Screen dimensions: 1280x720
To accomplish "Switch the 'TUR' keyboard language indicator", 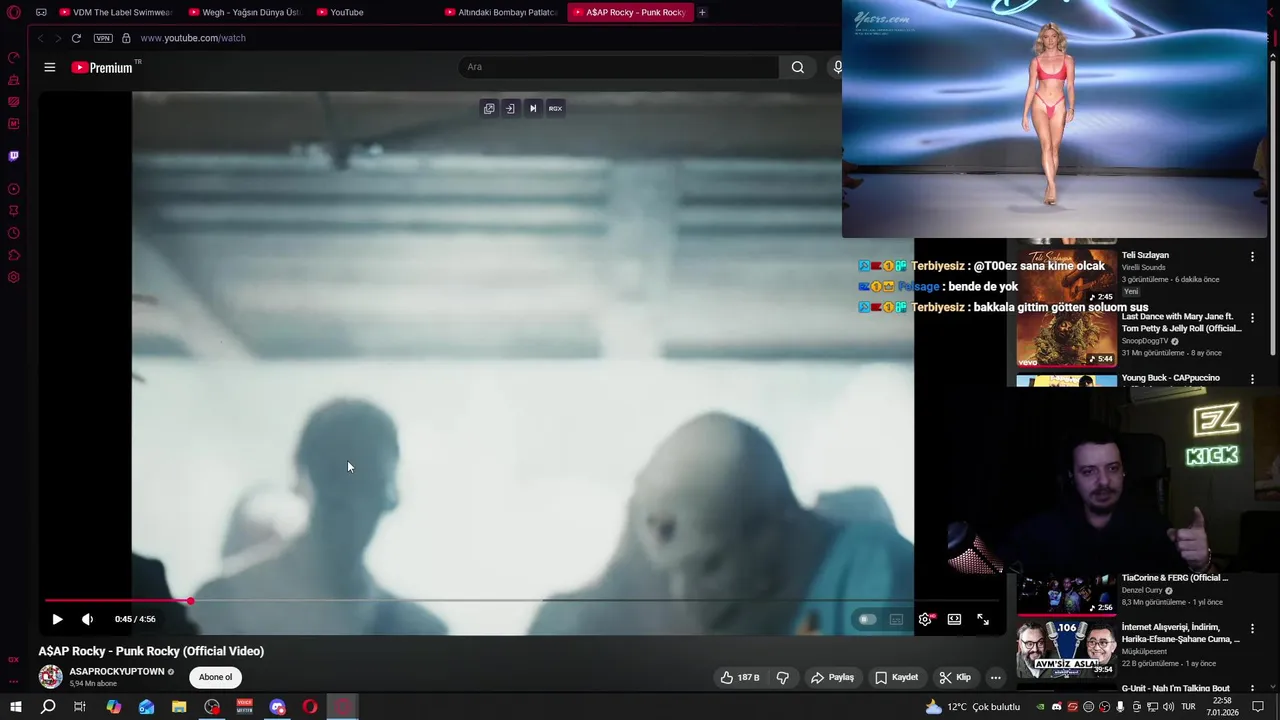I will (x=1189, y=707).
